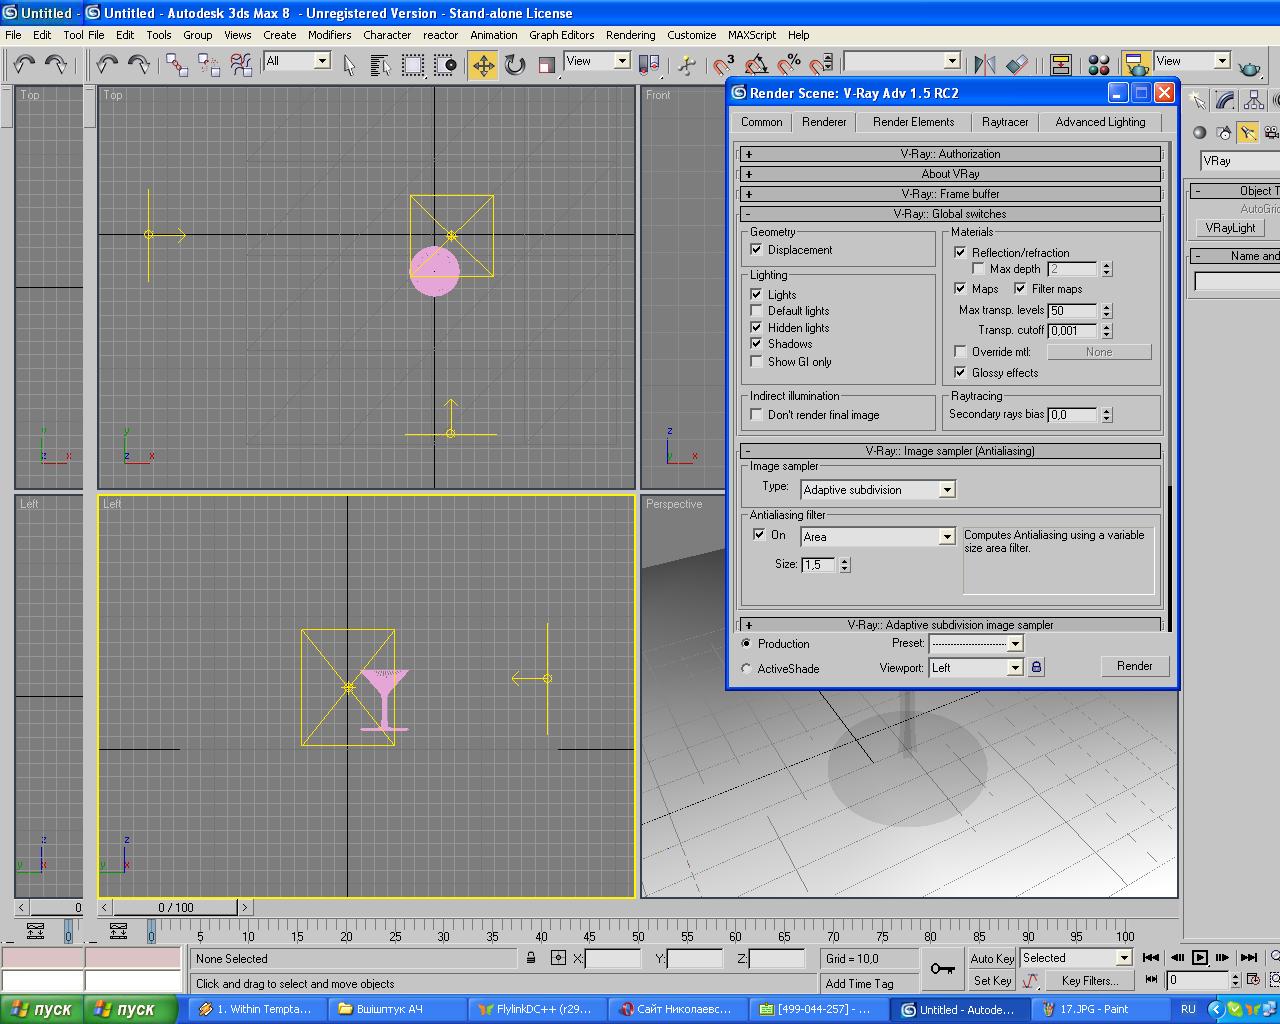Click the Render Scene Dialog teapot icon

coord(1136,65)
